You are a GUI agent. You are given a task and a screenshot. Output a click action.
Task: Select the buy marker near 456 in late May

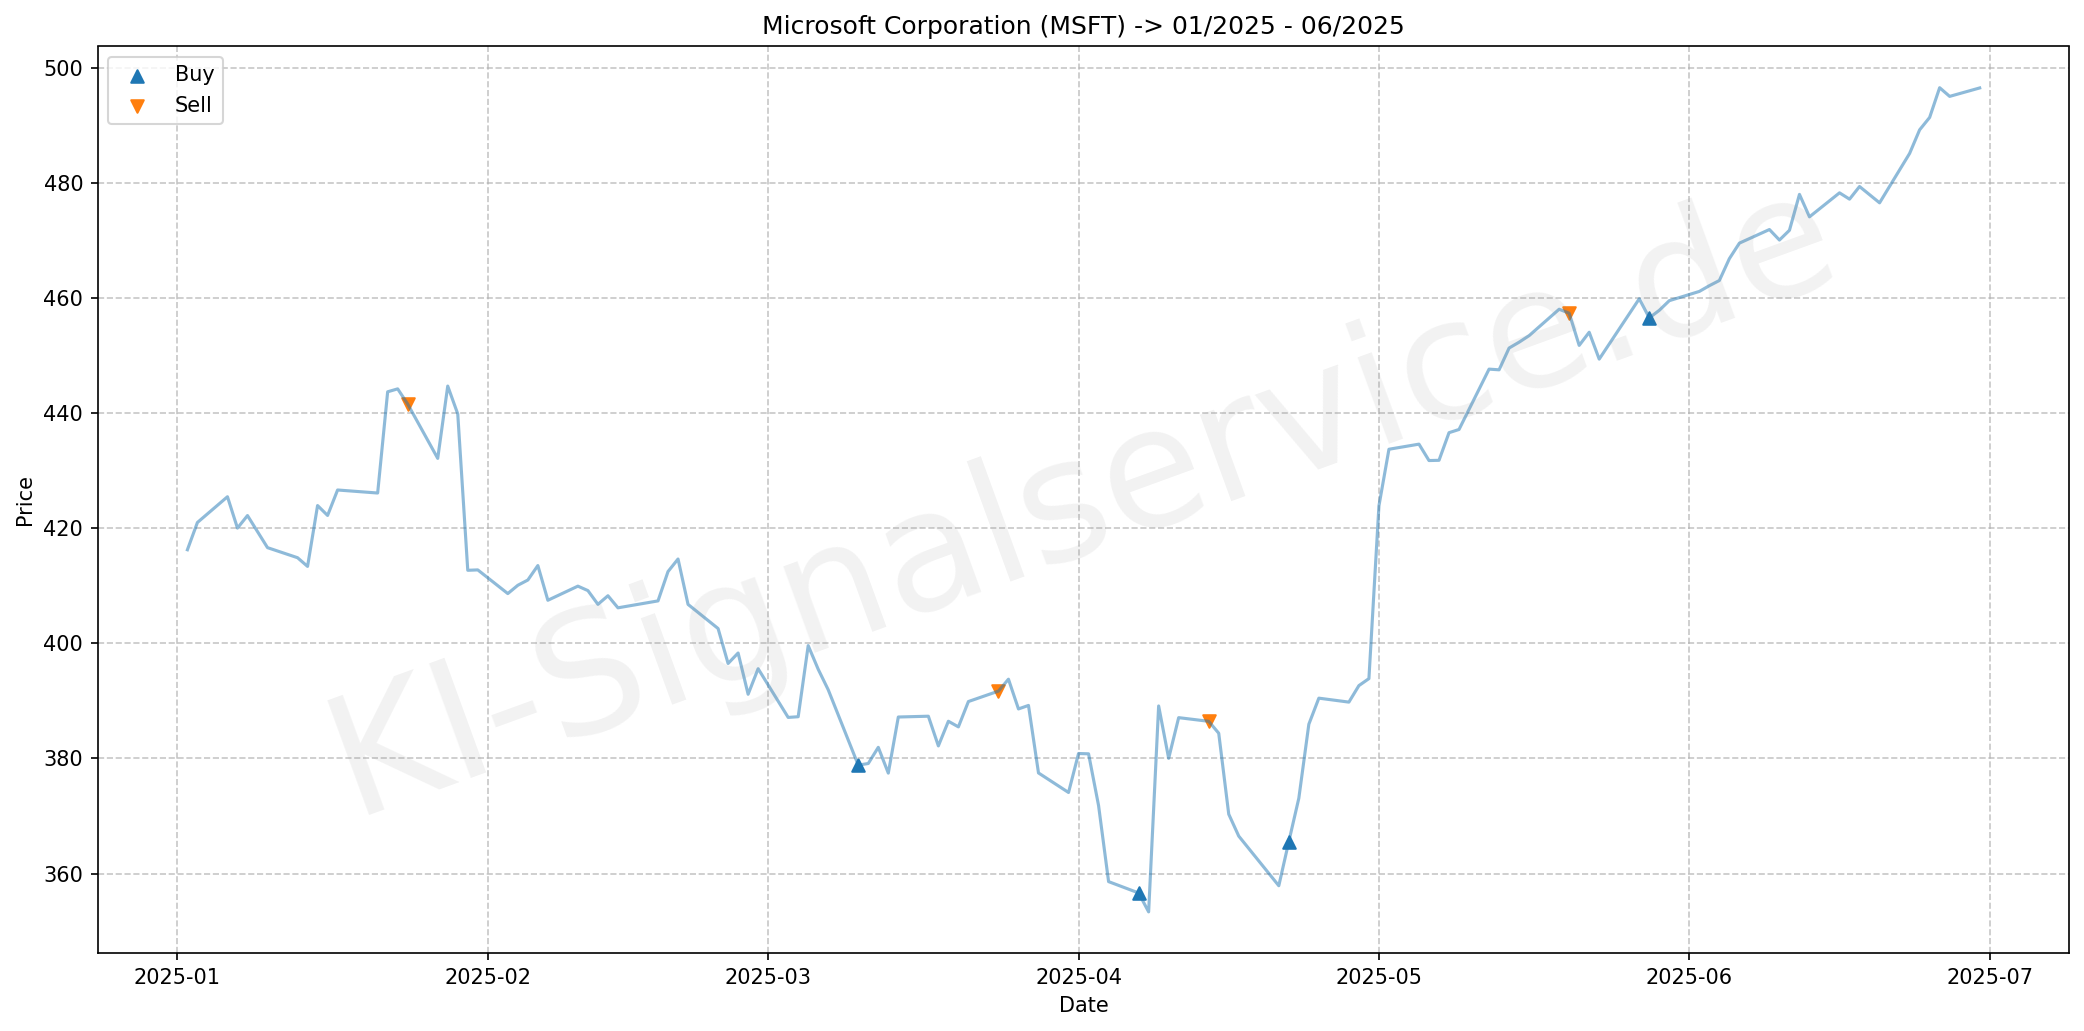pyautogui.click(x=1649, y=318)
